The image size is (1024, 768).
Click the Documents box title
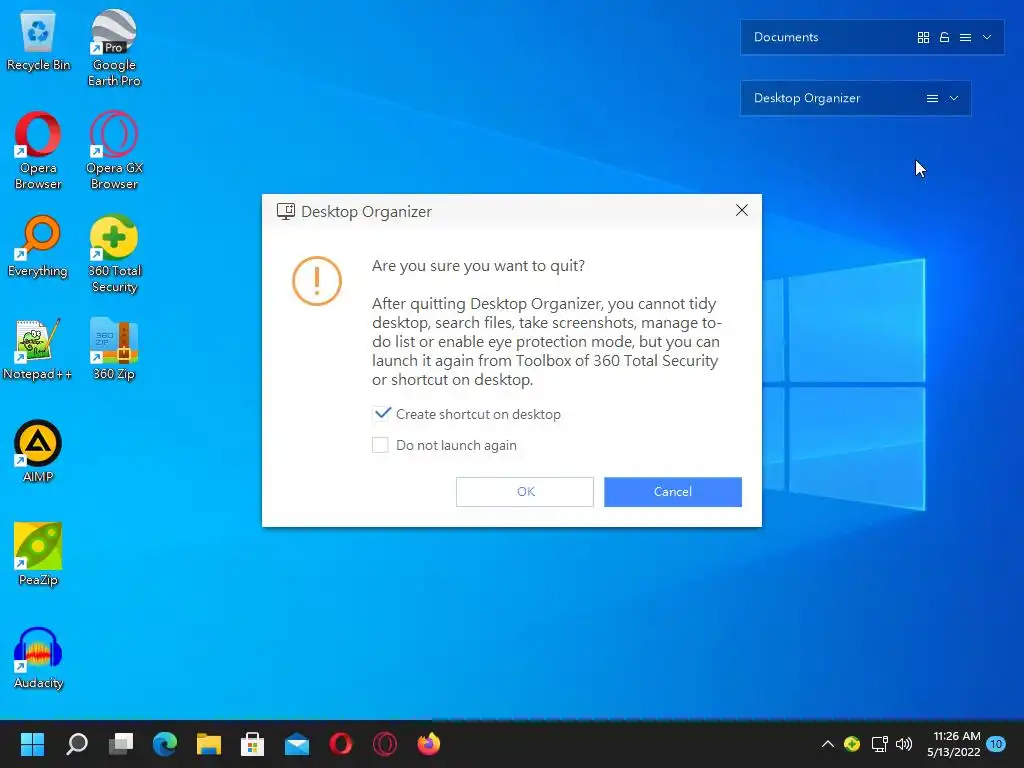(786, 37)
